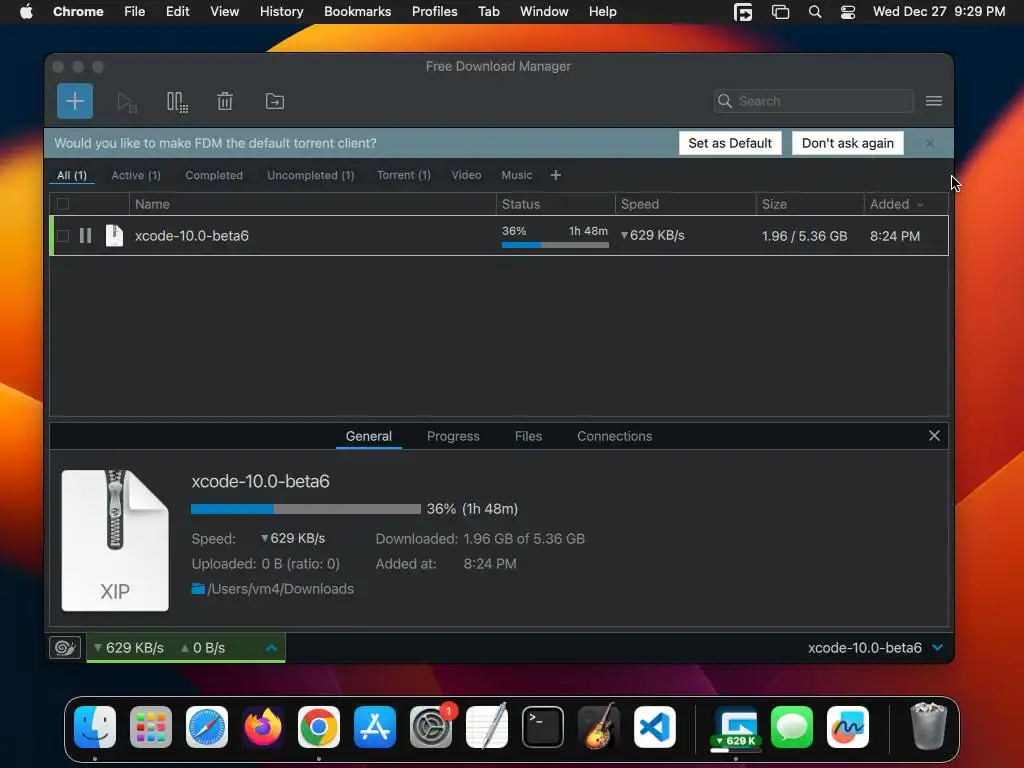Toggle the select-all checkbox in header

[63, 204]
